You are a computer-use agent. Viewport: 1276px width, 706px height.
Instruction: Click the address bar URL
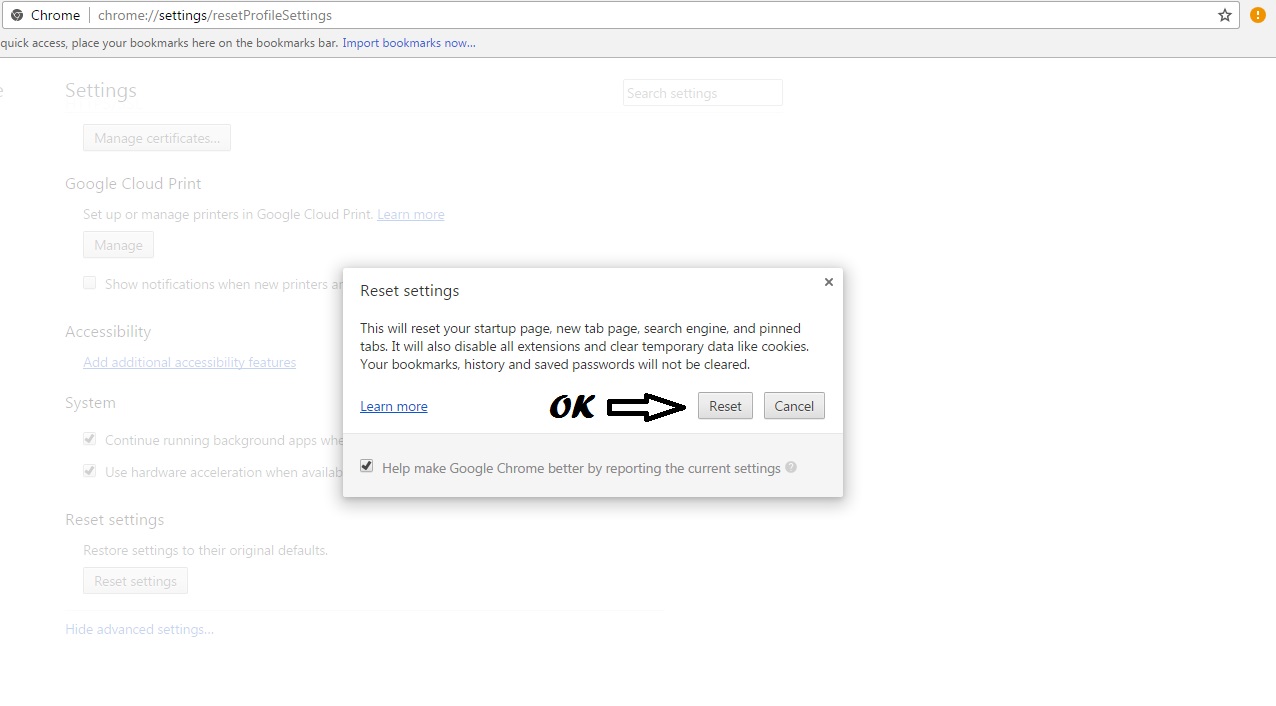click(x=215, y=15)
